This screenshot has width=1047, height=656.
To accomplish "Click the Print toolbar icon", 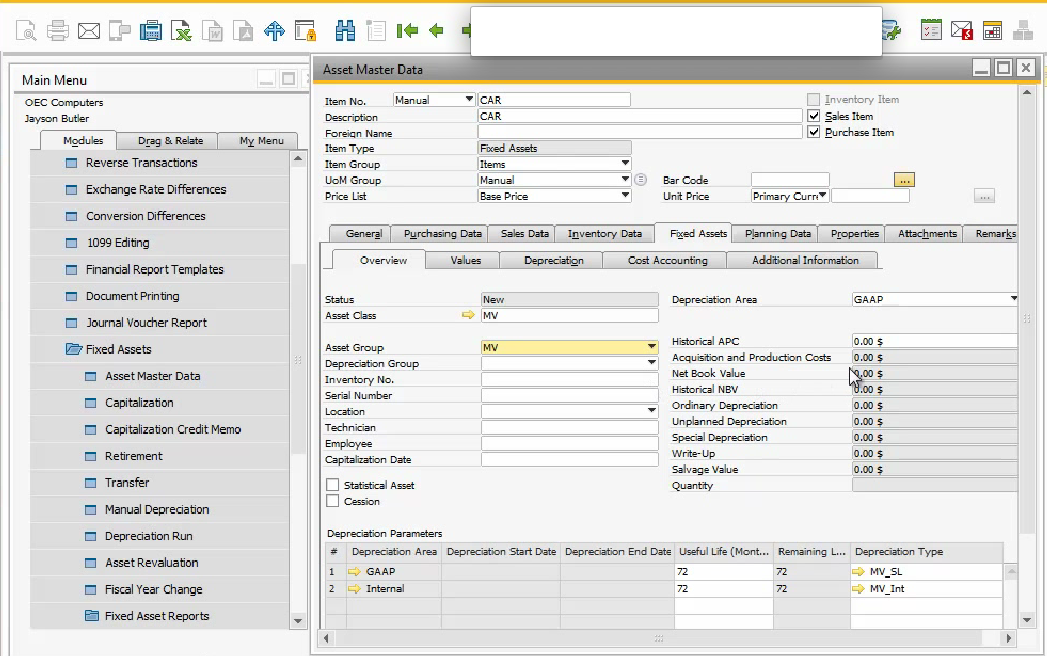I will 58,30.
